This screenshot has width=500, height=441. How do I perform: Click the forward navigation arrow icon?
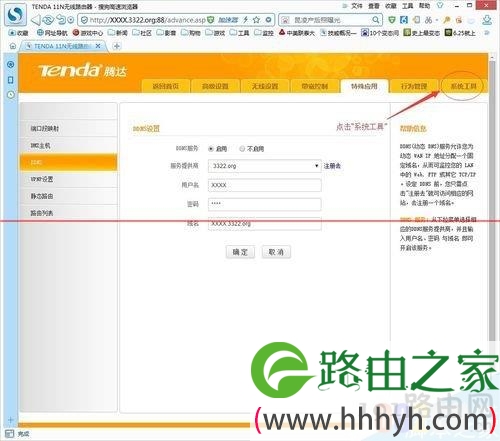[x=48, y=20]
